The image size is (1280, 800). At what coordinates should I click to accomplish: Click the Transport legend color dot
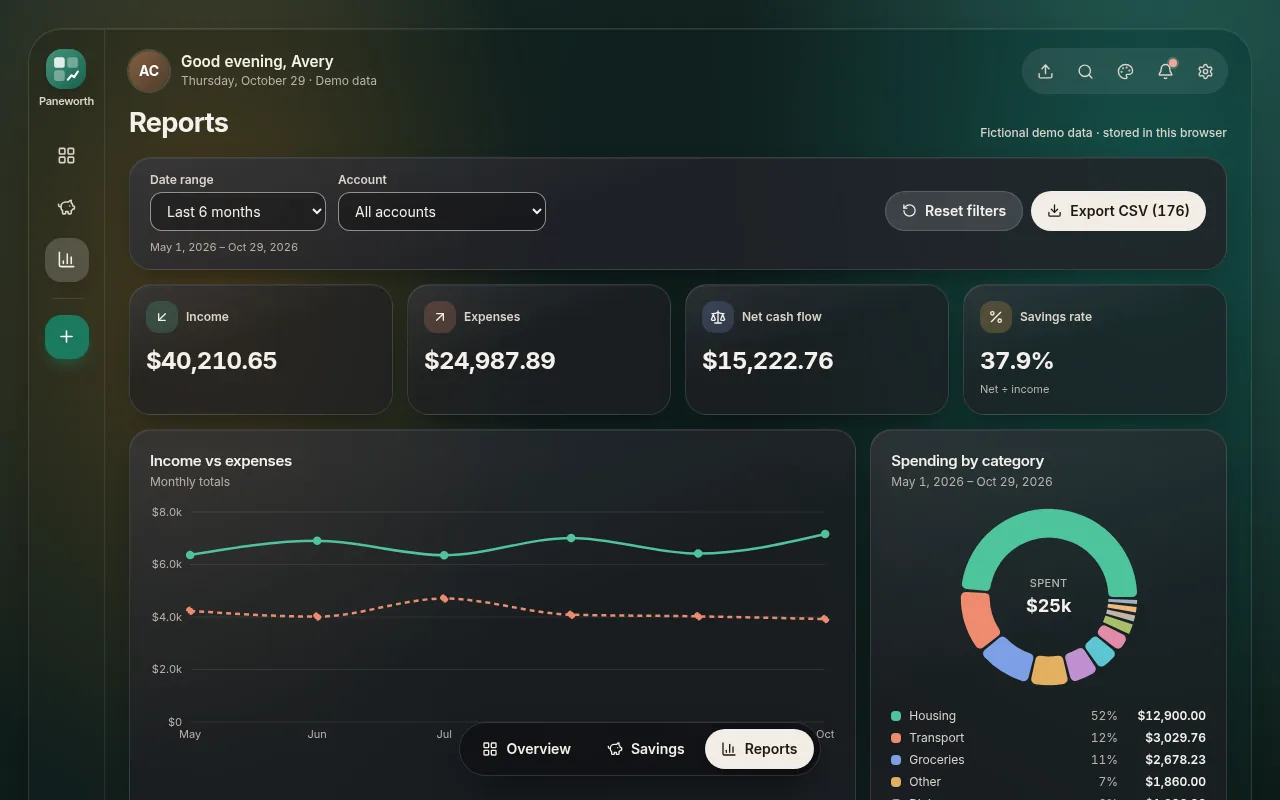[896, 738]
